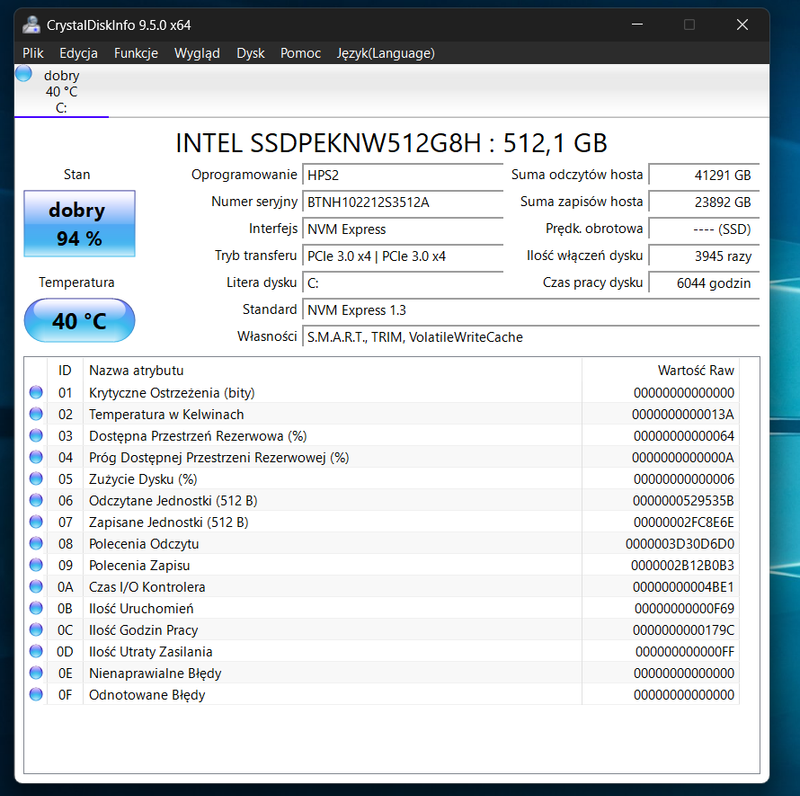Click the ID column header

click(x=65, y=370)
